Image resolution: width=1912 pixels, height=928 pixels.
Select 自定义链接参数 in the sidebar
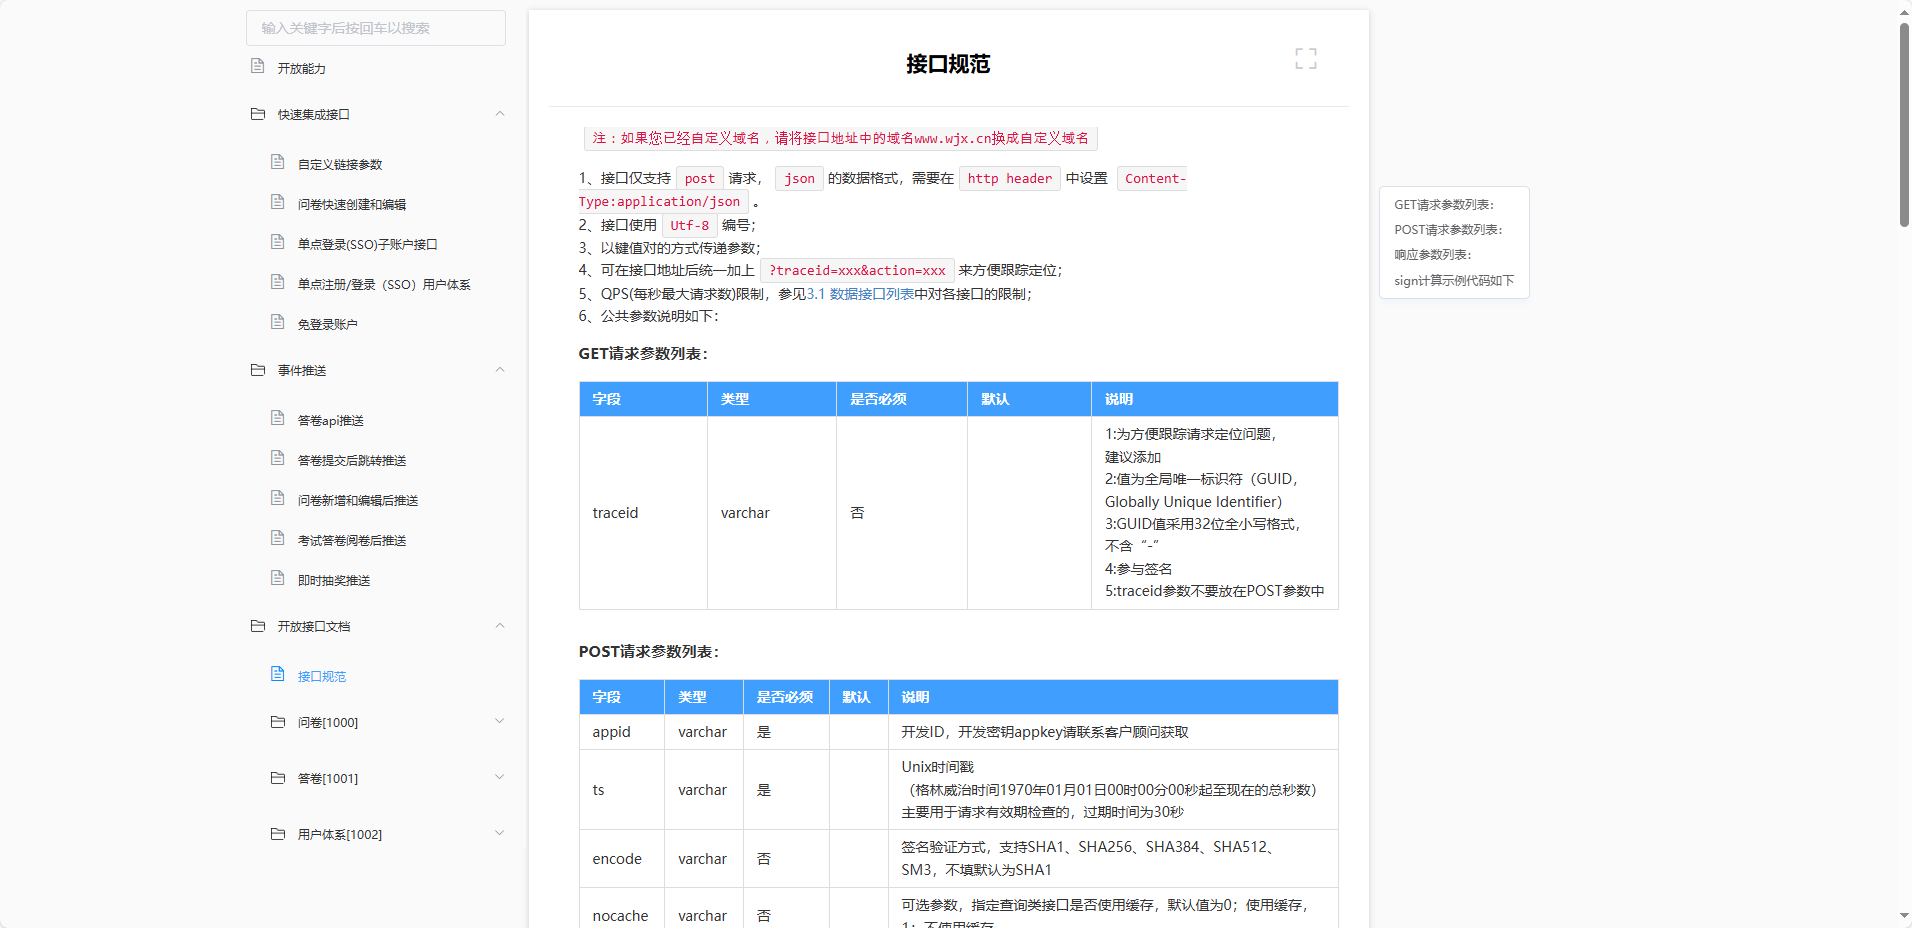338,163
